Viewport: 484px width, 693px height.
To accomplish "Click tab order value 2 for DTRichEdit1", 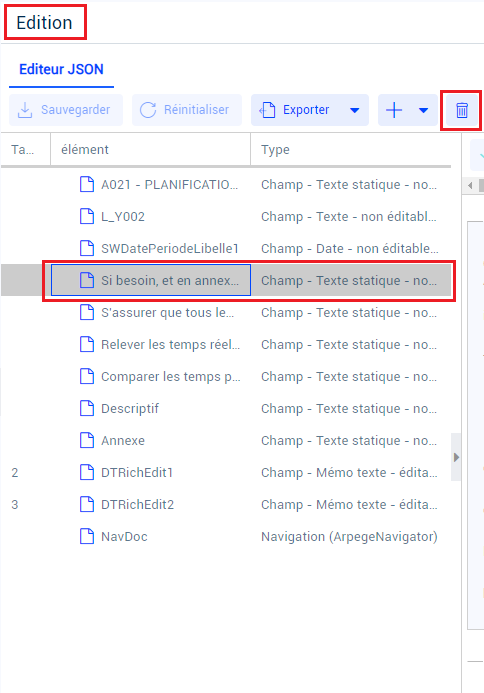I will pyautogui.click(x=15, y=472).
